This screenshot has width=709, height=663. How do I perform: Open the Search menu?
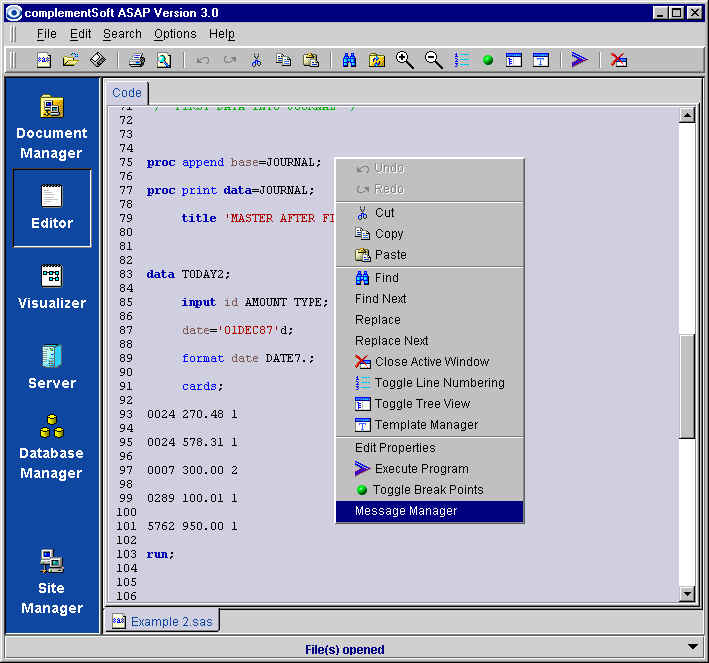pyautogui.click(x=122, y=34)
